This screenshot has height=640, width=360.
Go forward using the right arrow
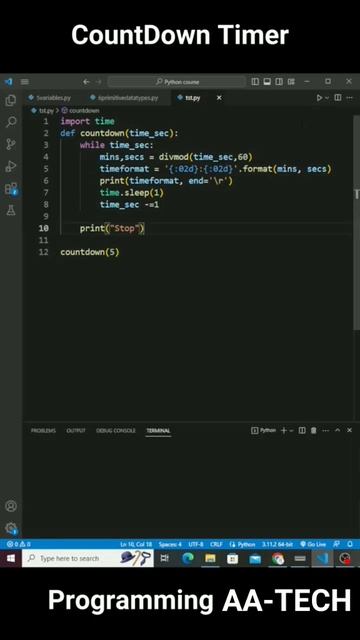pyautogui.click(x=98, y=82)
